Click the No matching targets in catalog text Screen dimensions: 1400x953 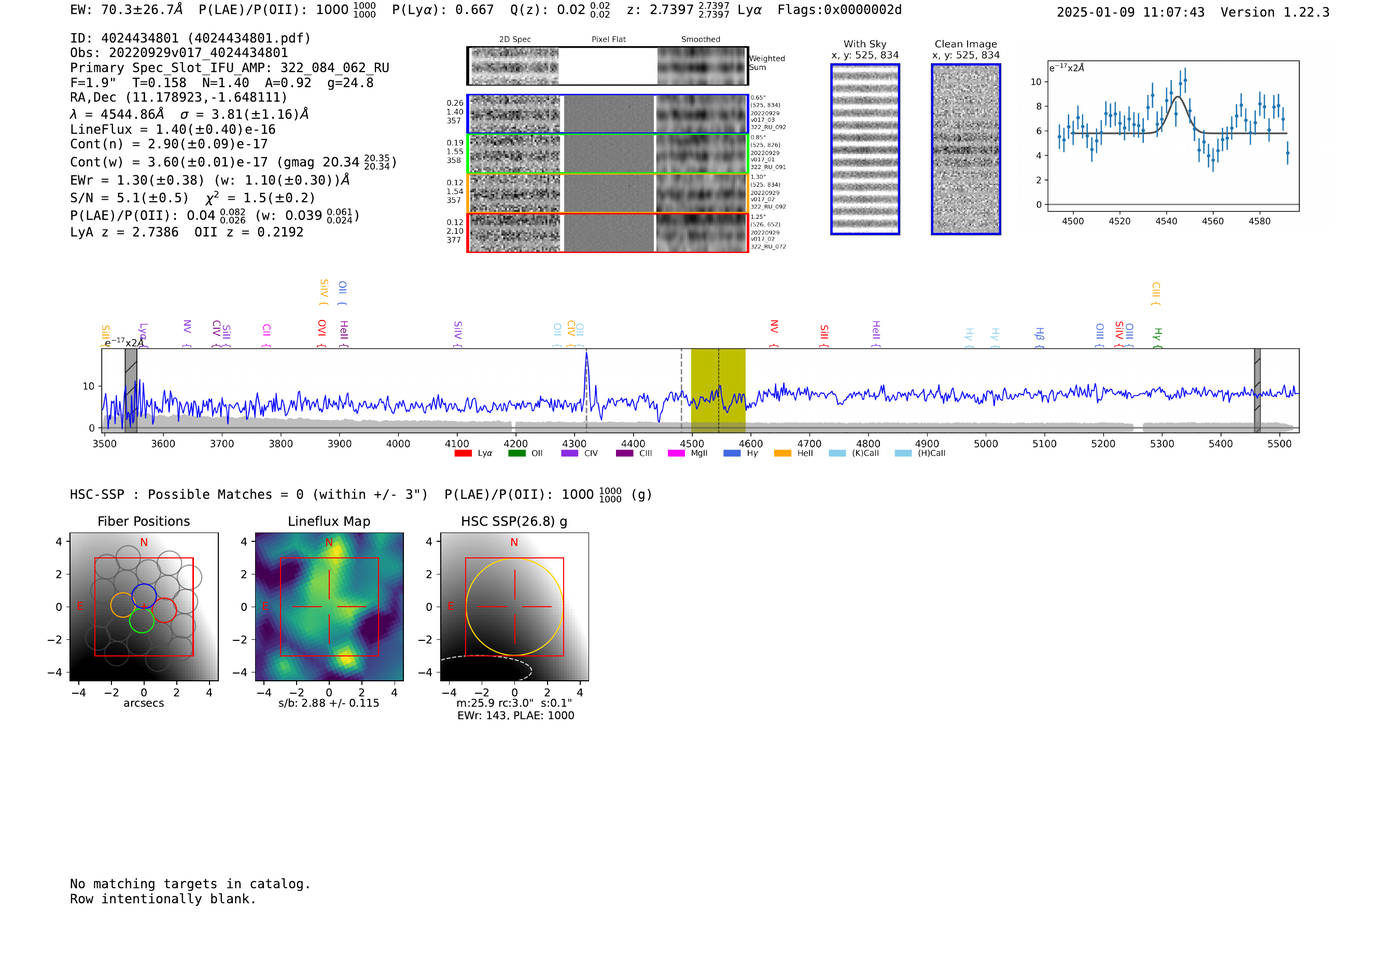pos(190,884)
